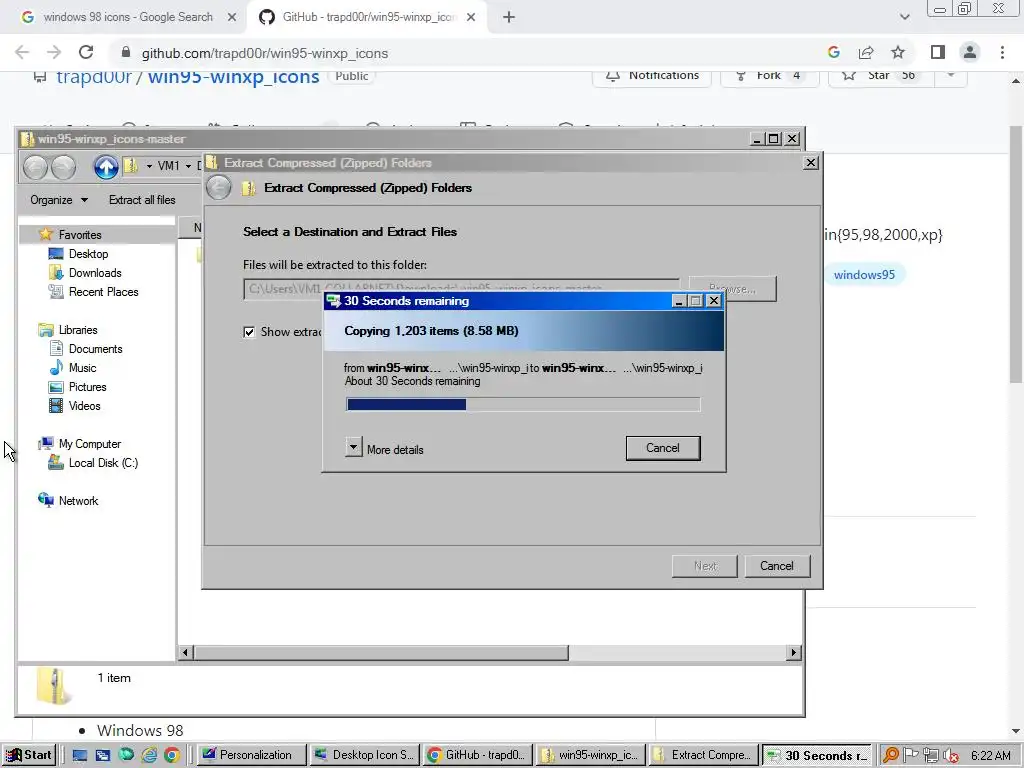1024x768 pixels.
Task: Click muted volume tray icon
Action: click(x=951, y=756)
